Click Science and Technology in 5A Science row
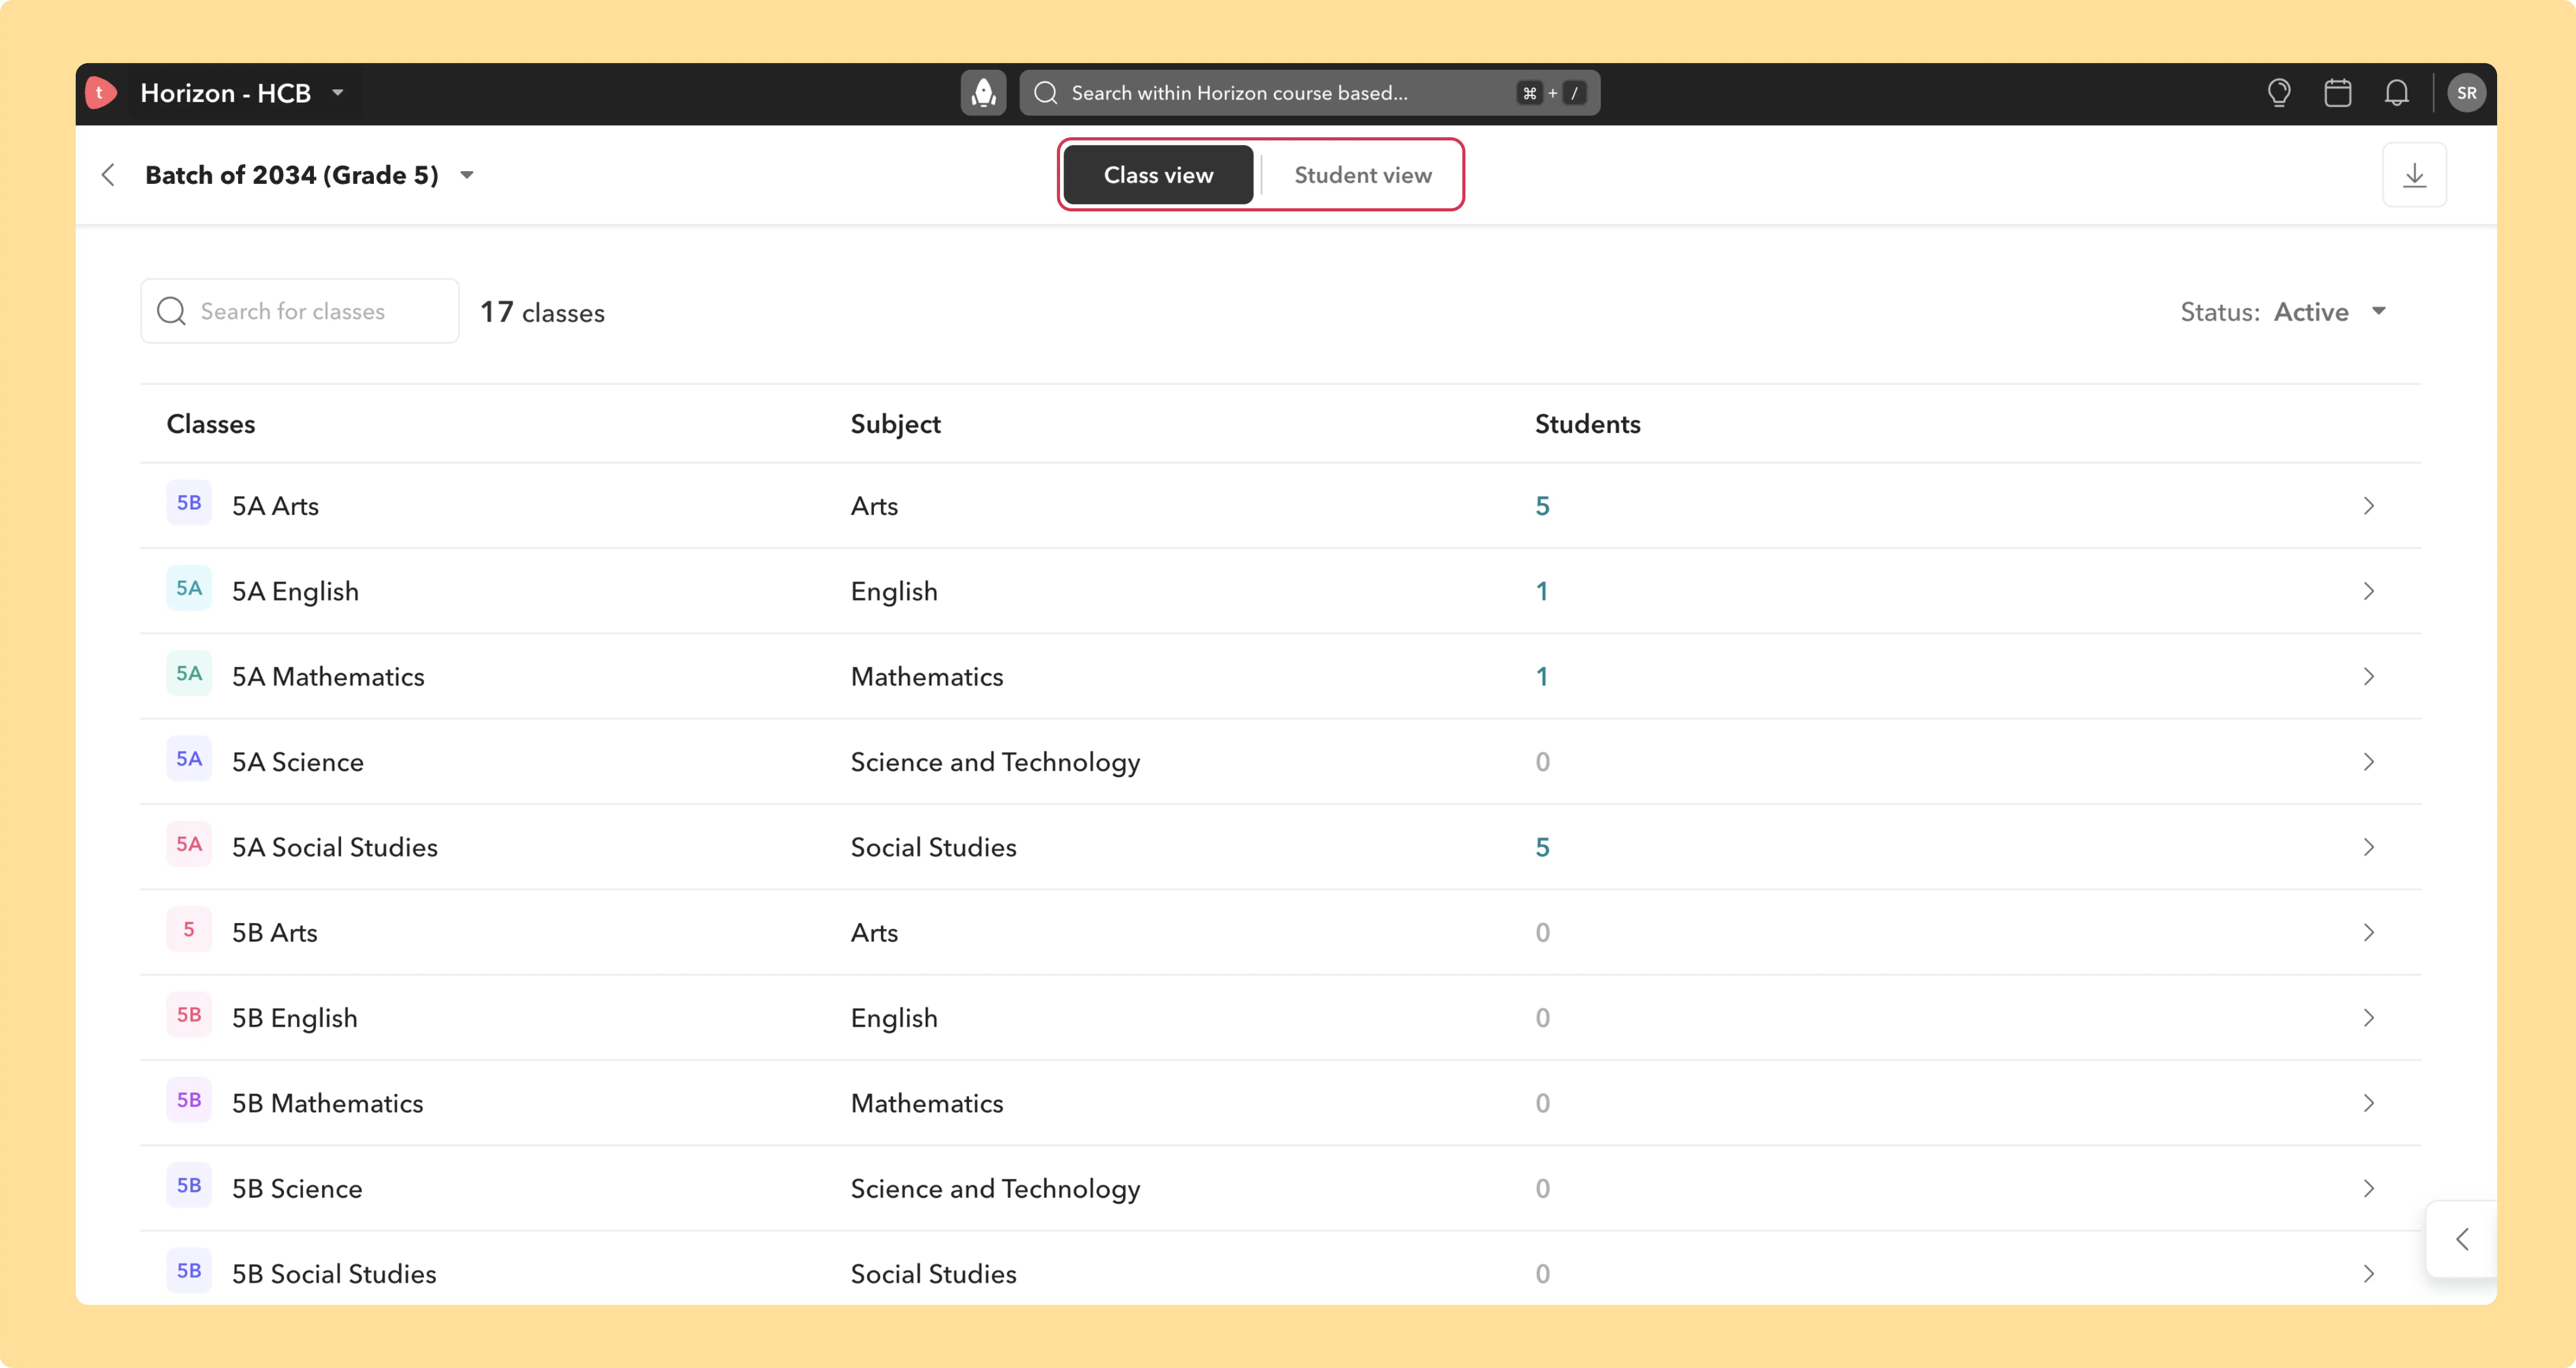The image size is (2576, 1368). (995, 762)
